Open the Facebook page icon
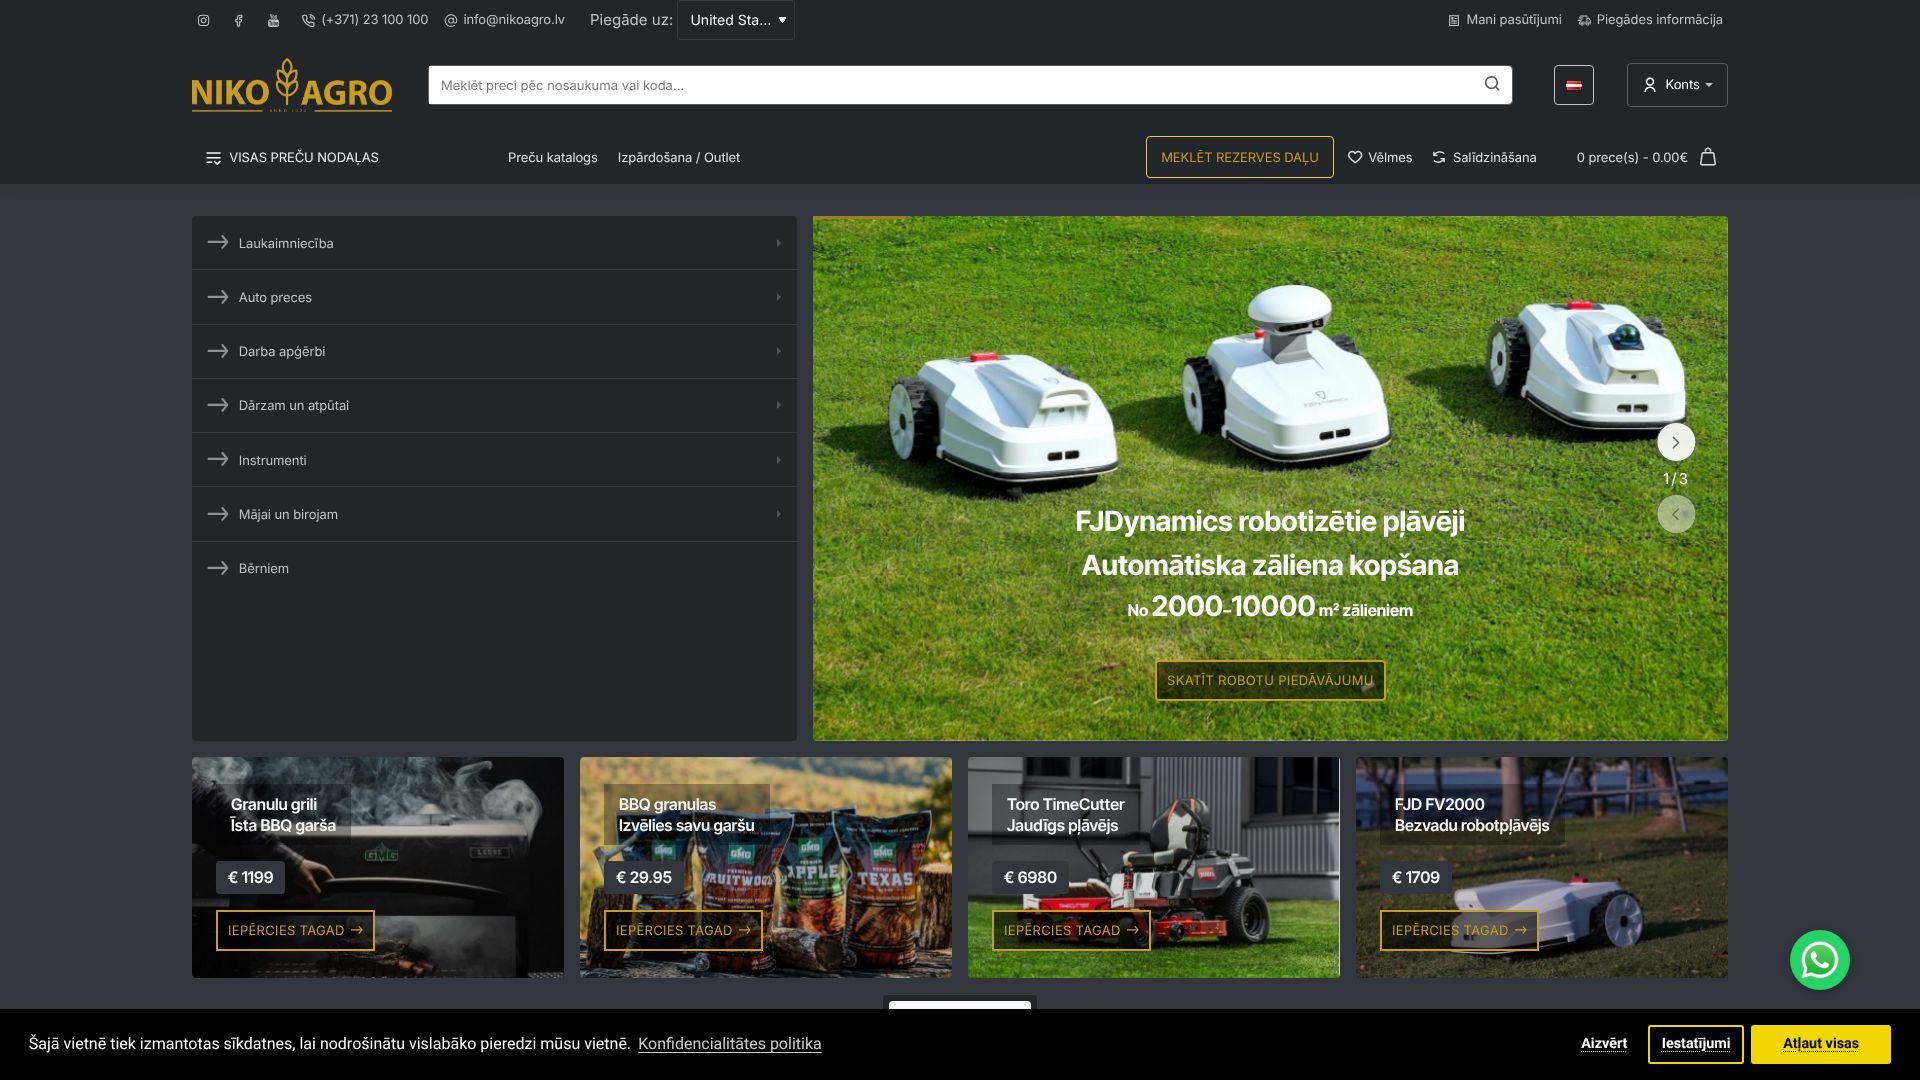This screenshot has height=1080, width=1920. point(238,20)
